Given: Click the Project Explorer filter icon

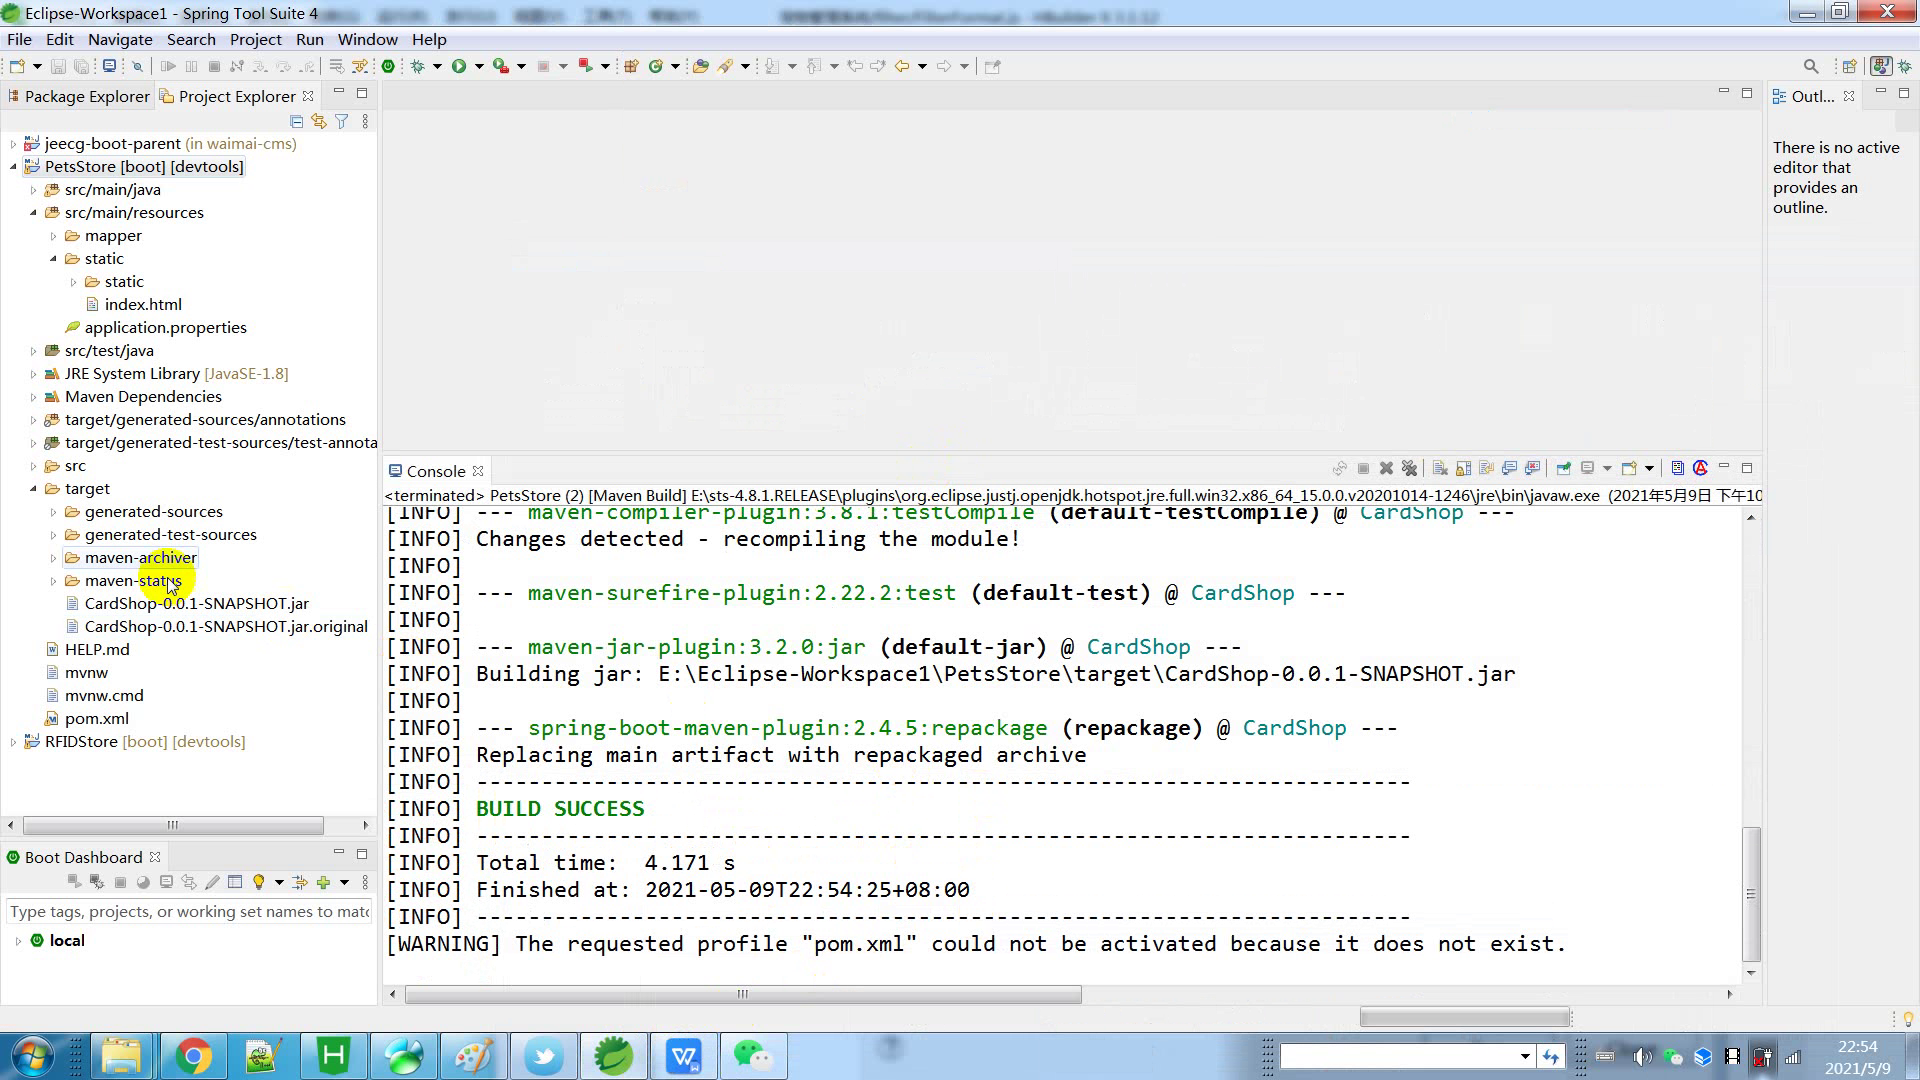Looking at the screenshot, I should click(x=342, y=121).
